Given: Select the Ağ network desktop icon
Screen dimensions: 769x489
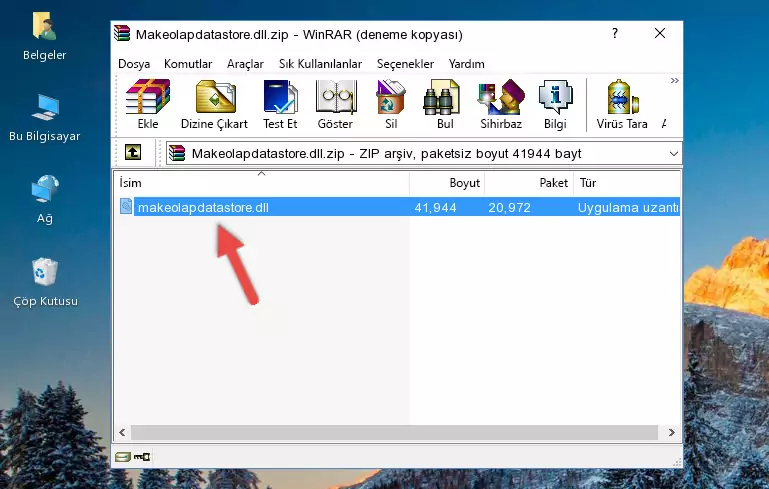Looking at the screenshot, I should (45, 199).
